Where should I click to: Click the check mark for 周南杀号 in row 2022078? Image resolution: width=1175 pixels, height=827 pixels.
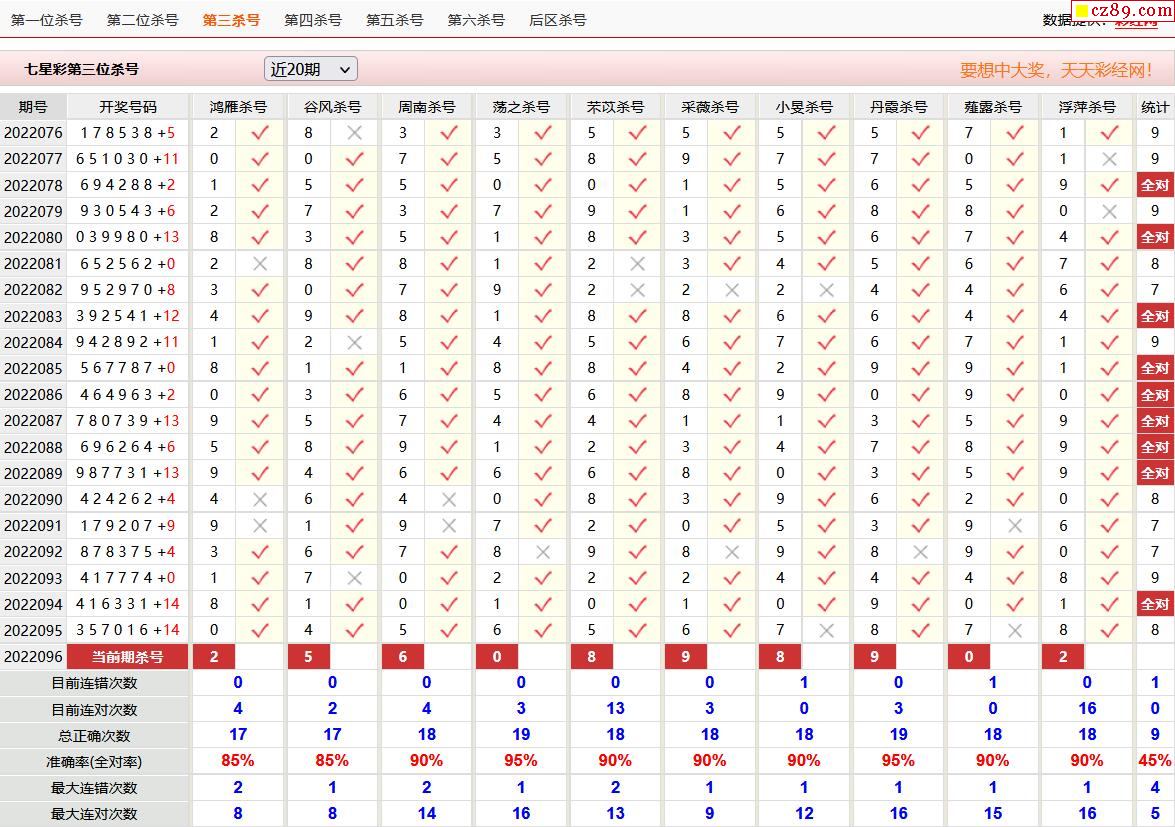(449, 185)
